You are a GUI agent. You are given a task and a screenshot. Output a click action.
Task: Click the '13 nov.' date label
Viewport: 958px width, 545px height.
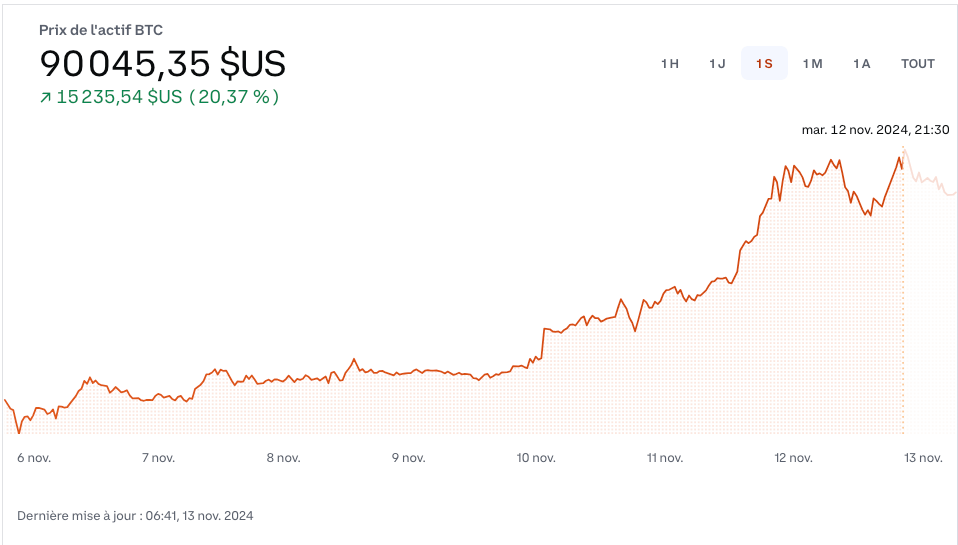(x=924, y=458)
